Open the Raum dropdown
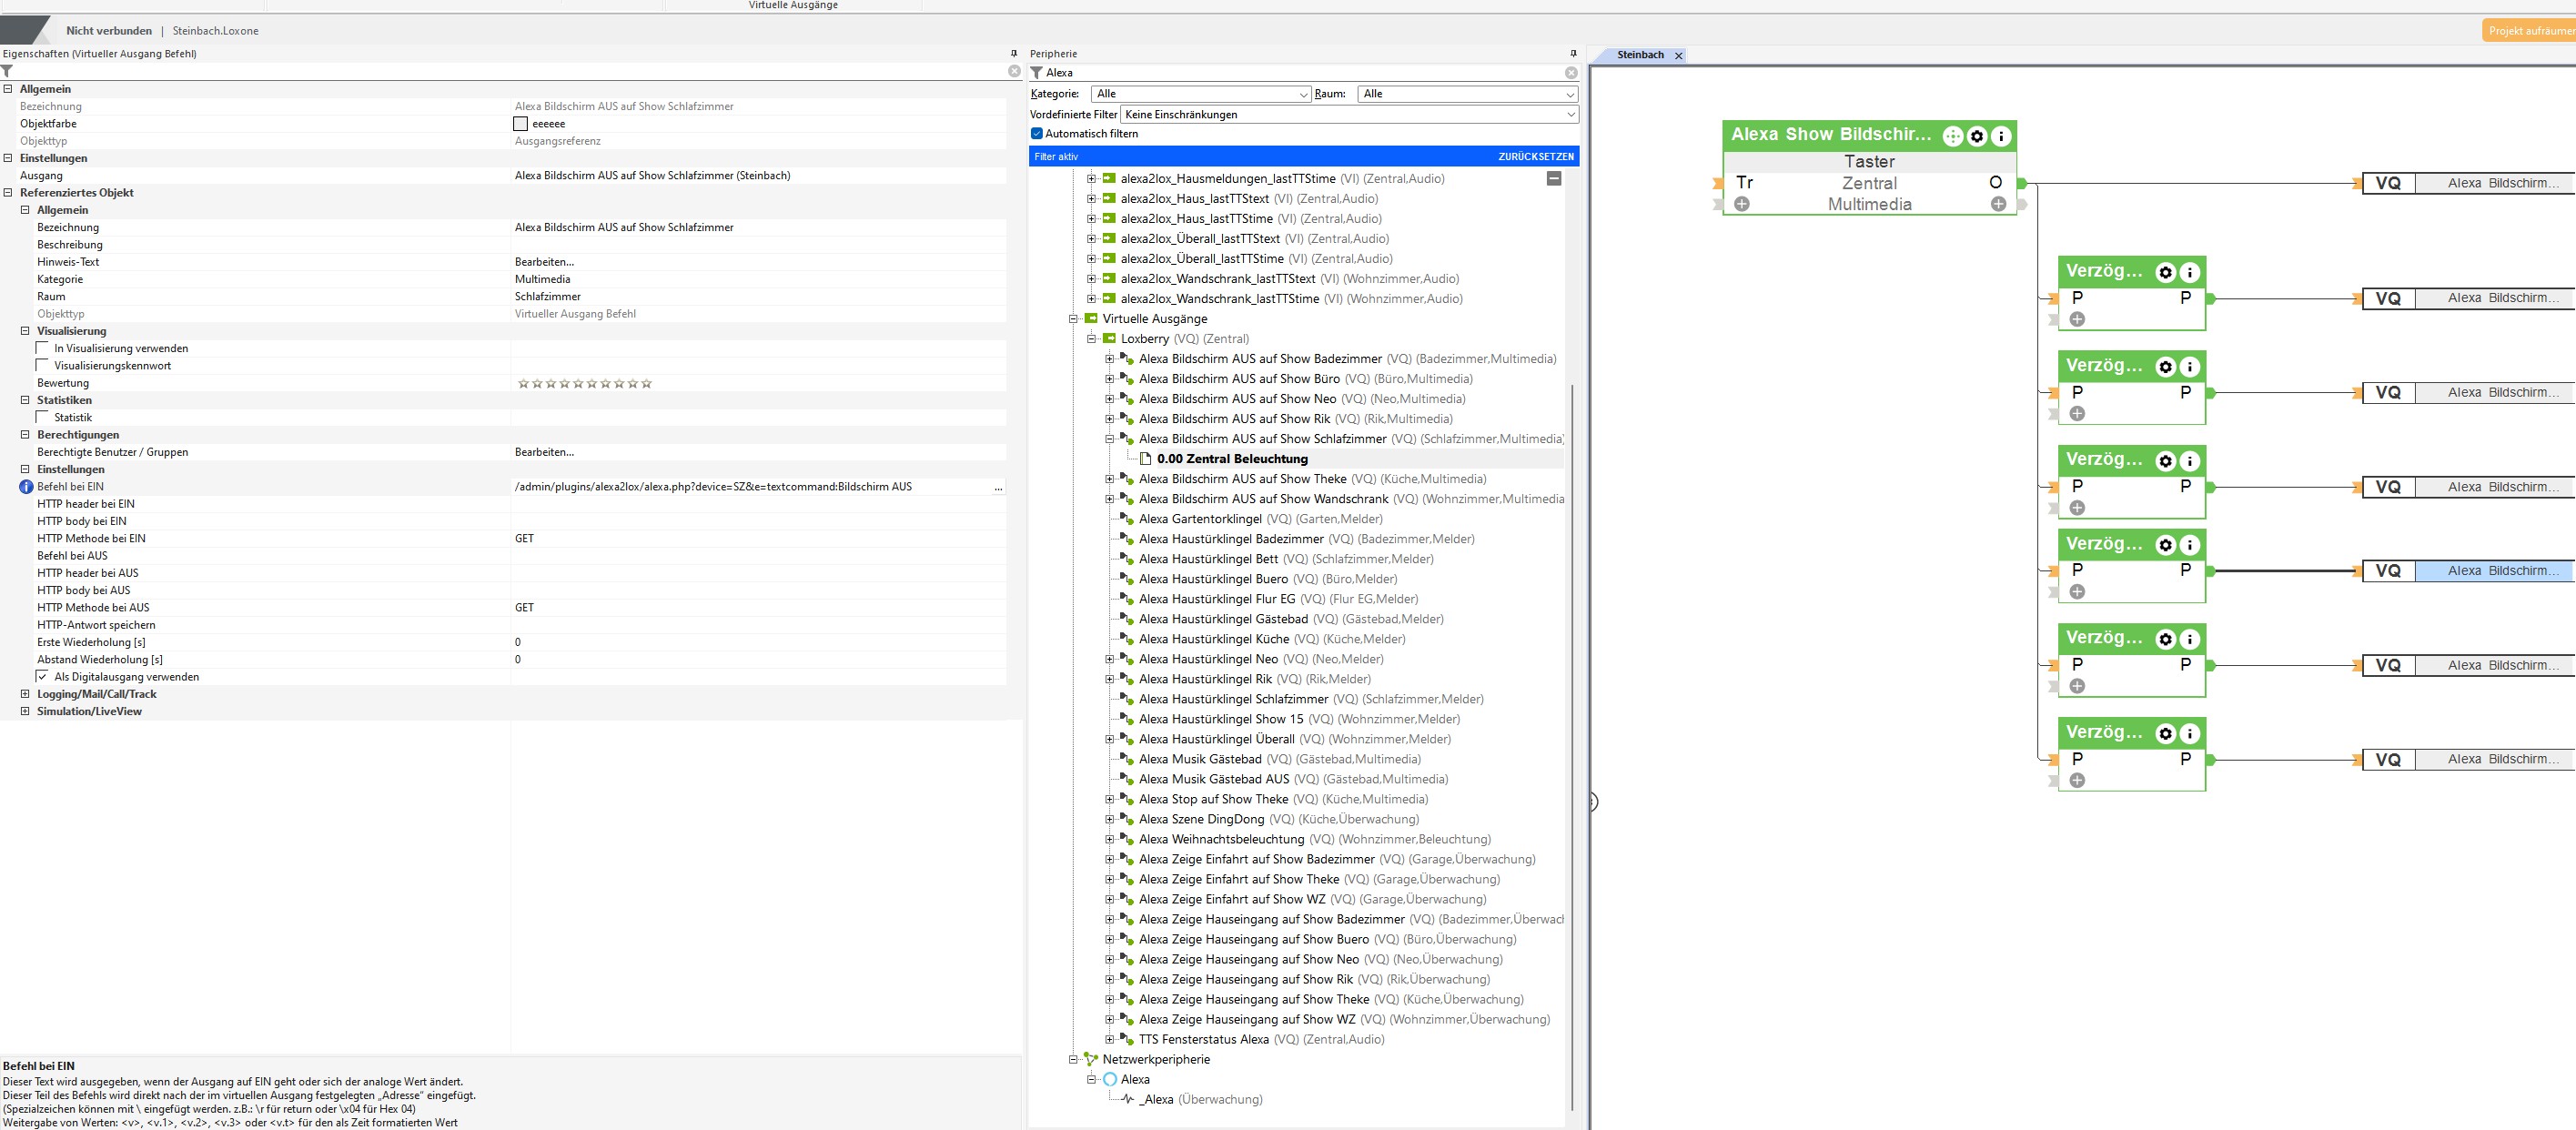This screenshot has width=2576, height=1130. tap(1467, 94)
